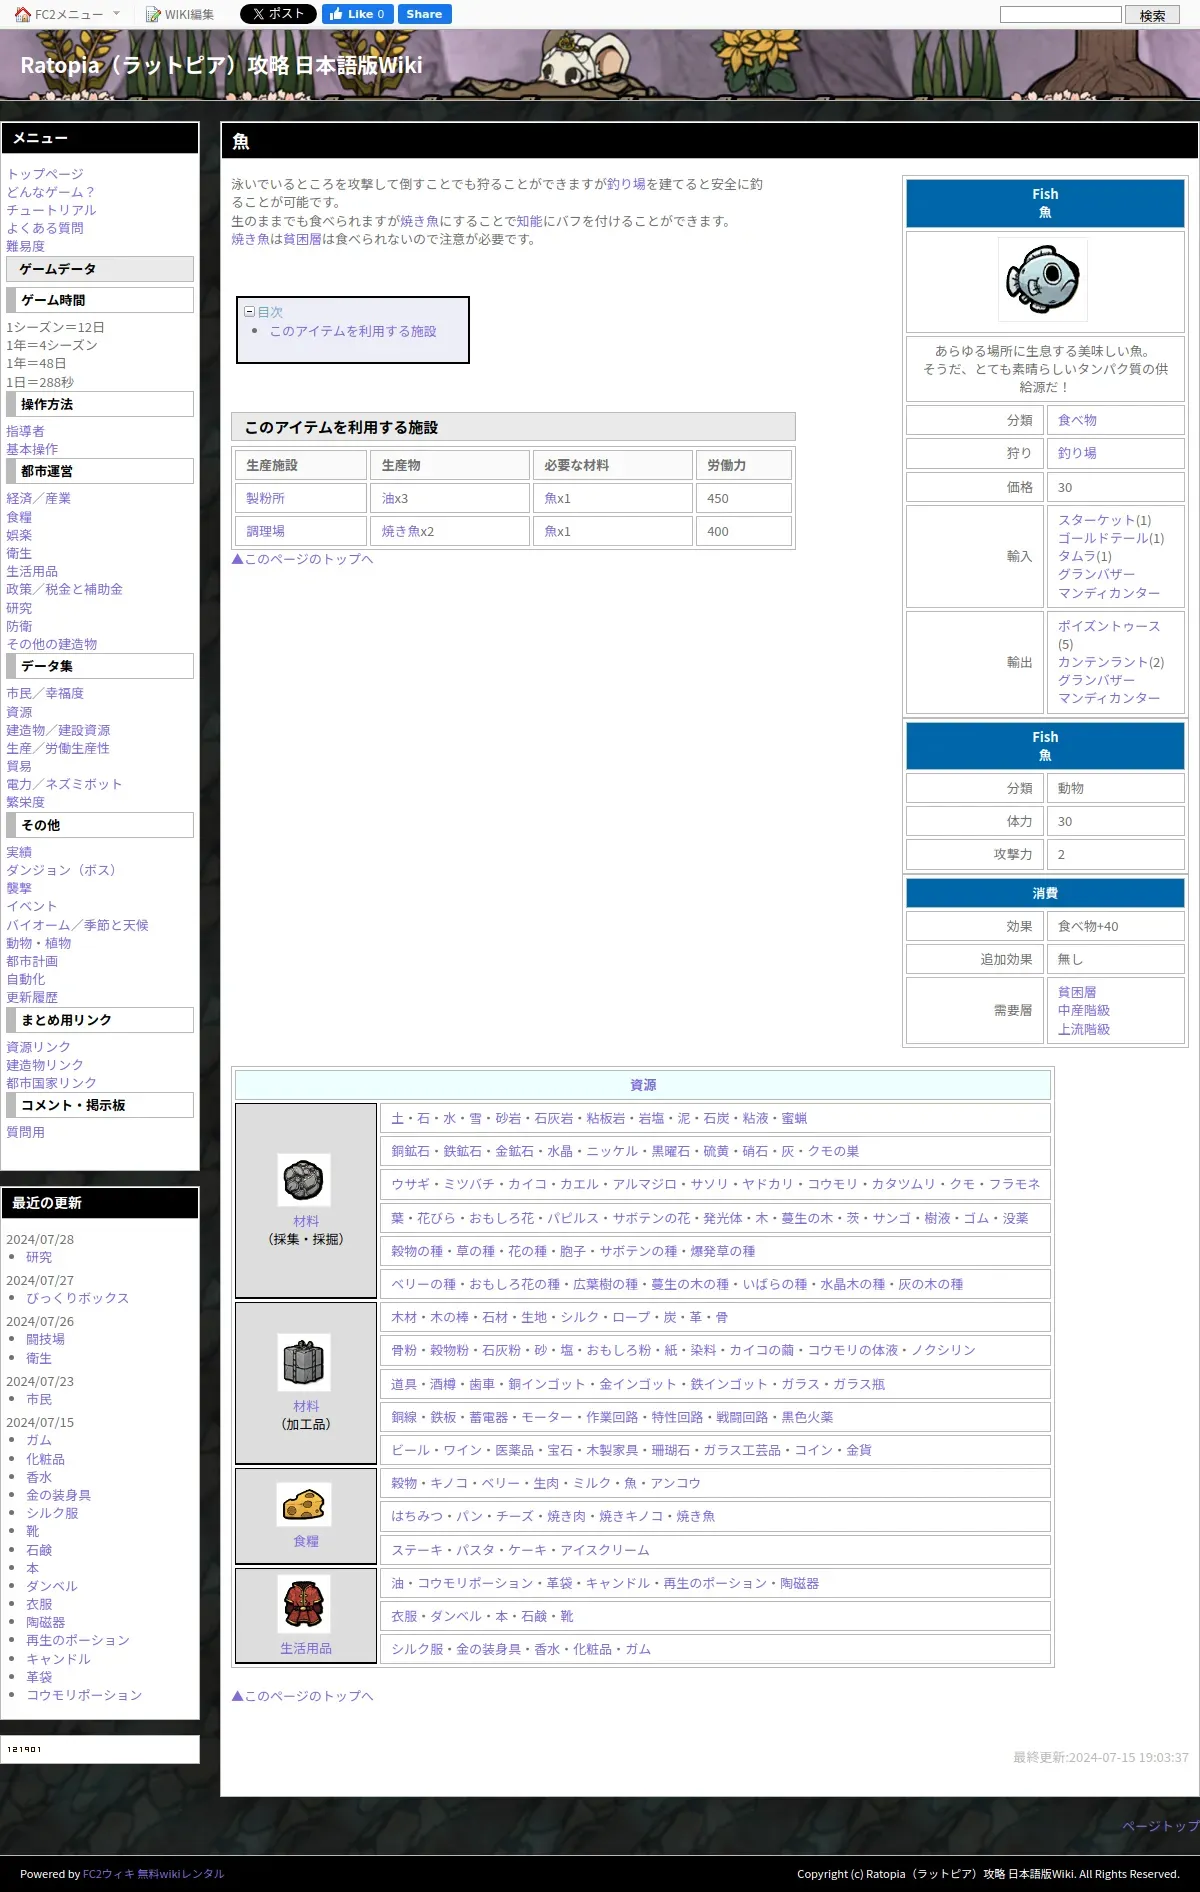
Task: Open the 資源 header link
Action: [643, 1085]
